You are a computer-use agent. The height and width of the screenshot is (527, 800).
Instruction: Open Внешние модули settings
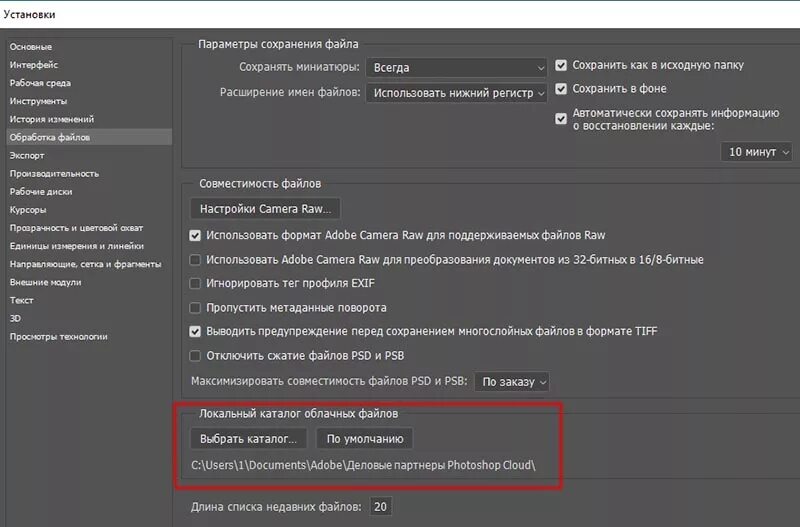pos(45,282)
